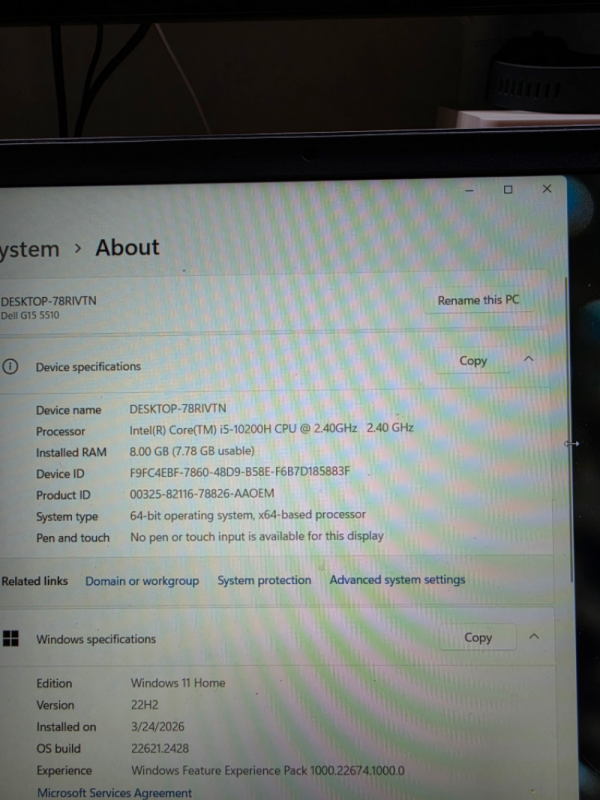The width and height of the screenshot is (600, 800).
Task: Click the Device specifications info icon
Action: [11, 366]
